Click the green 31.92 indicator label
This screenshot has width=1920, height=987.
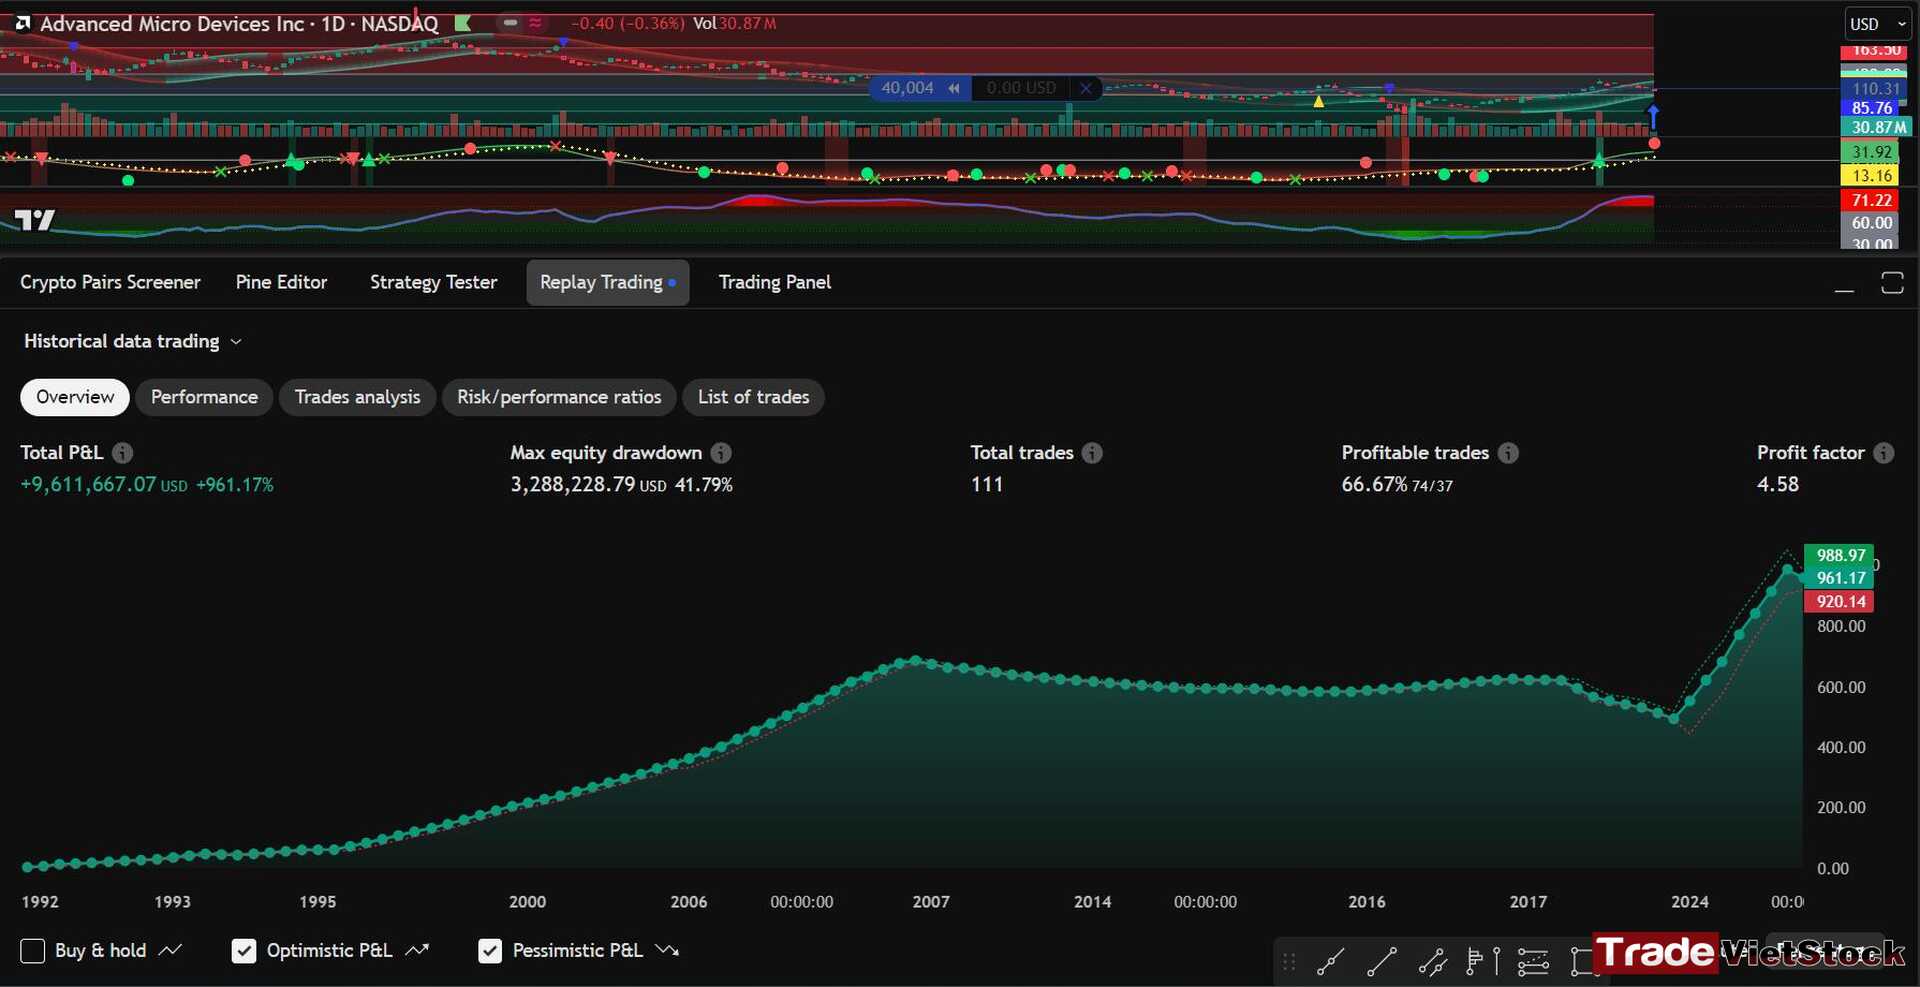click(1870, 152)
